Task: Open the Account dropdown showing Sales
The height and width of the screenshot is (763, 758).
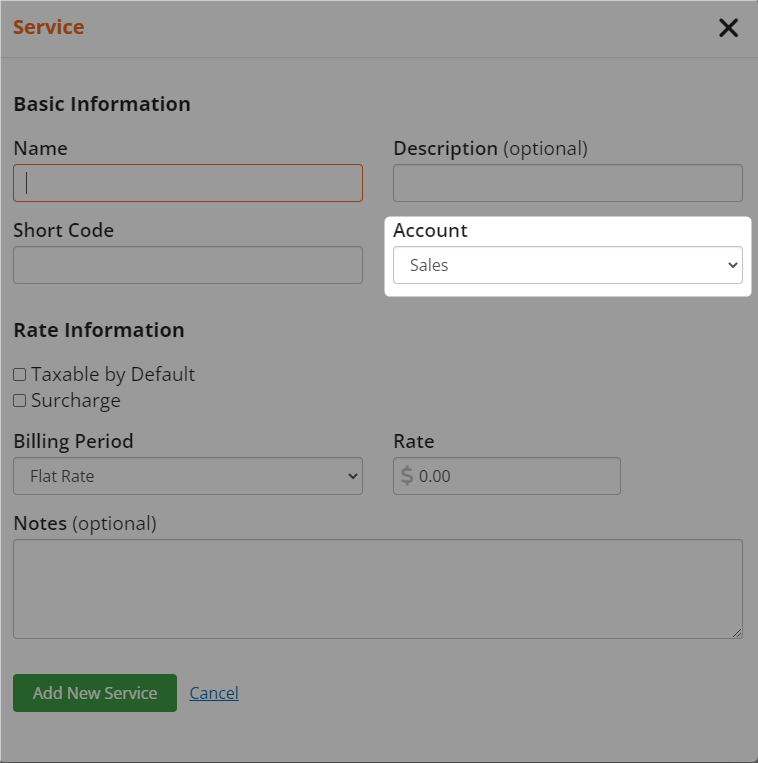Action: click(568, 265)
